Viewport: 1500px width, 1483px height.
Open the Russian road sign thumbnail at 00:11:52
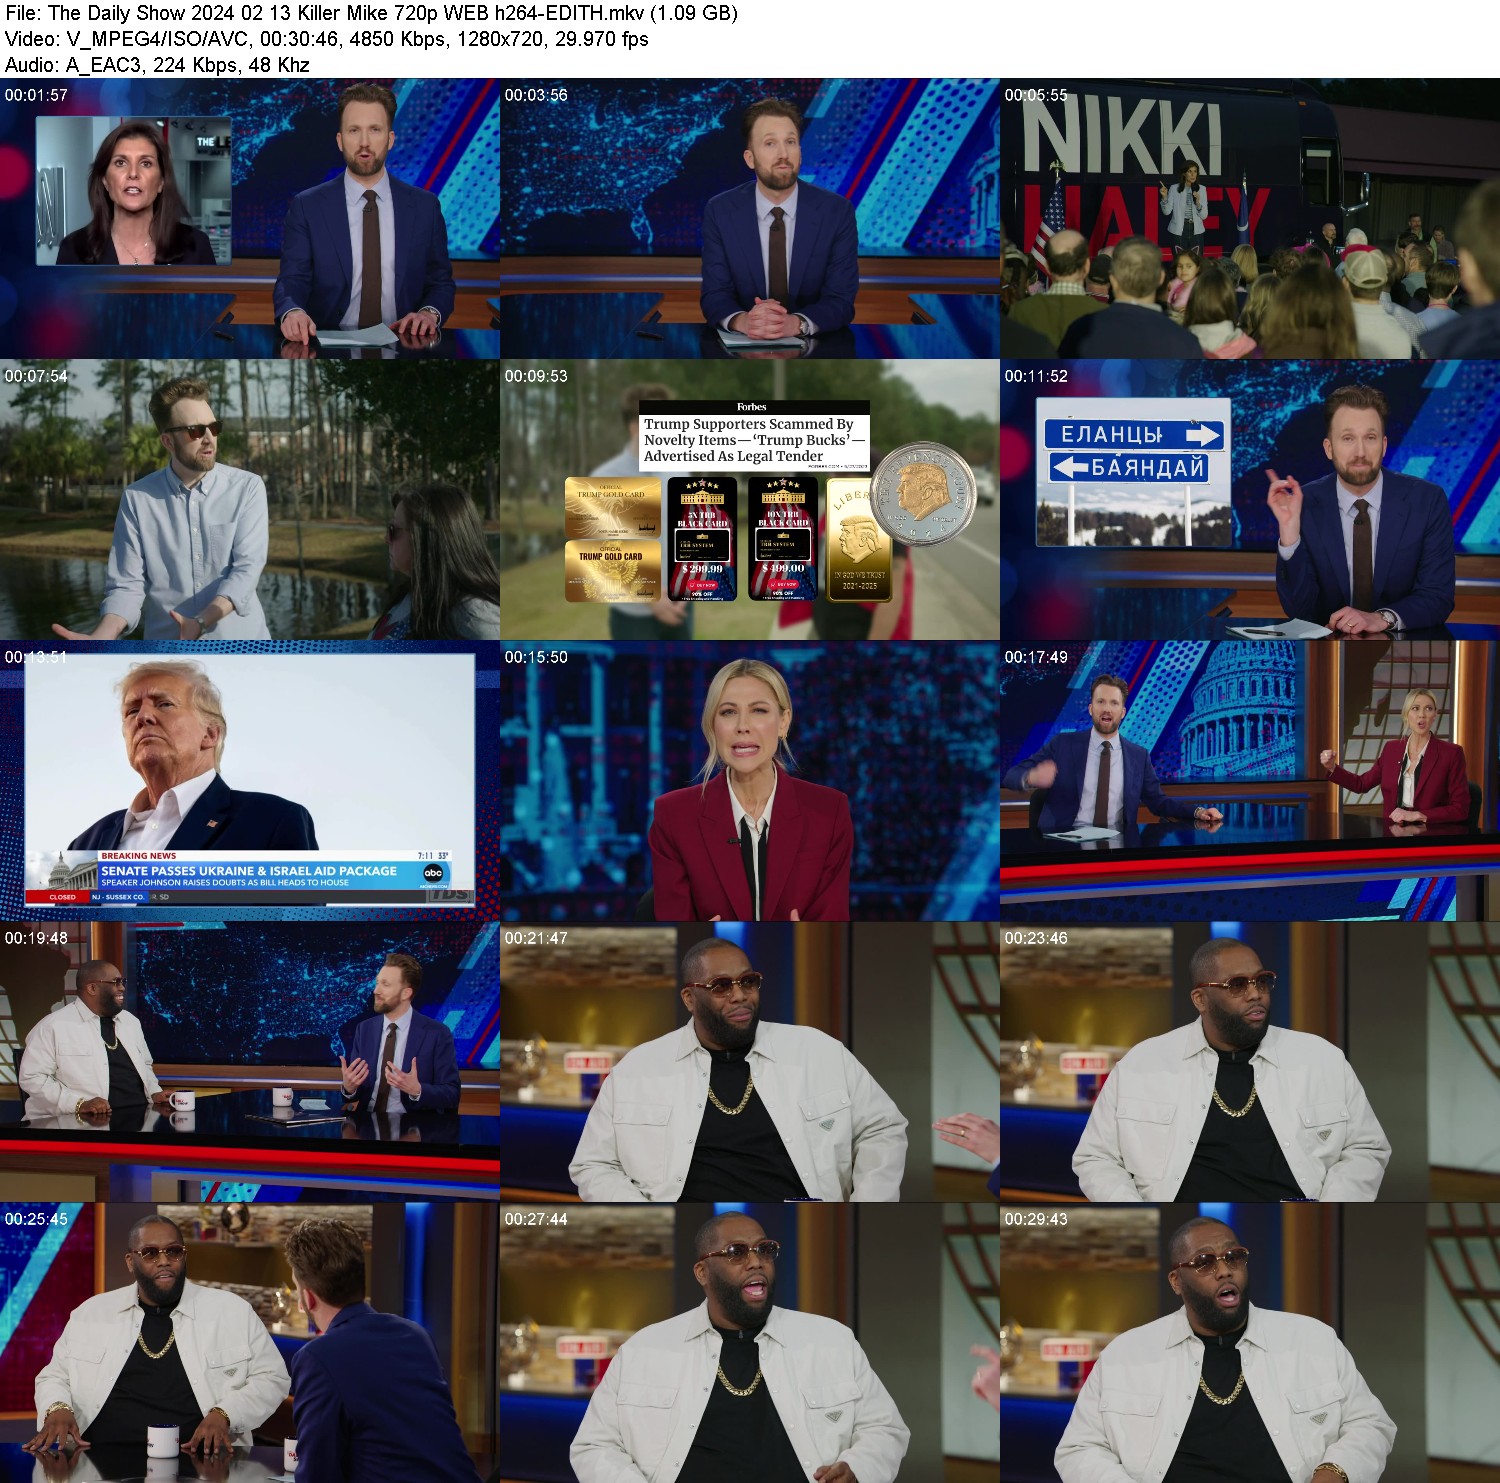point(1250,500)
